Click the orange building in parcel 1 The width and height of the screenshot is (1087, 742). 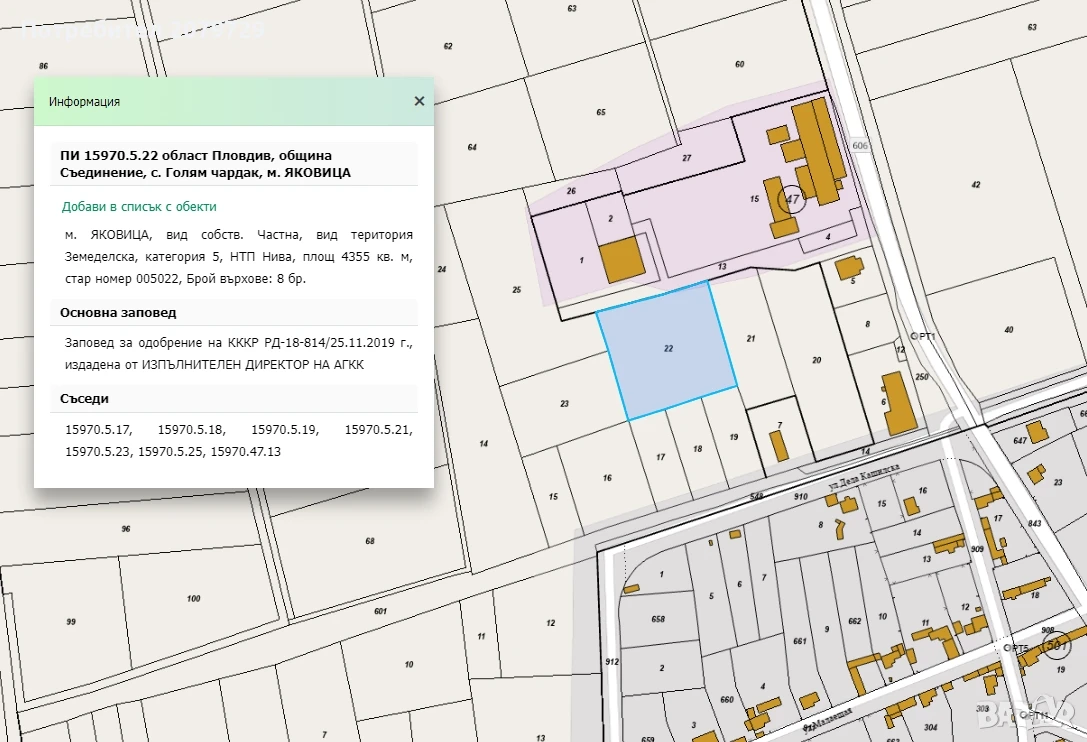click(622, 259)
